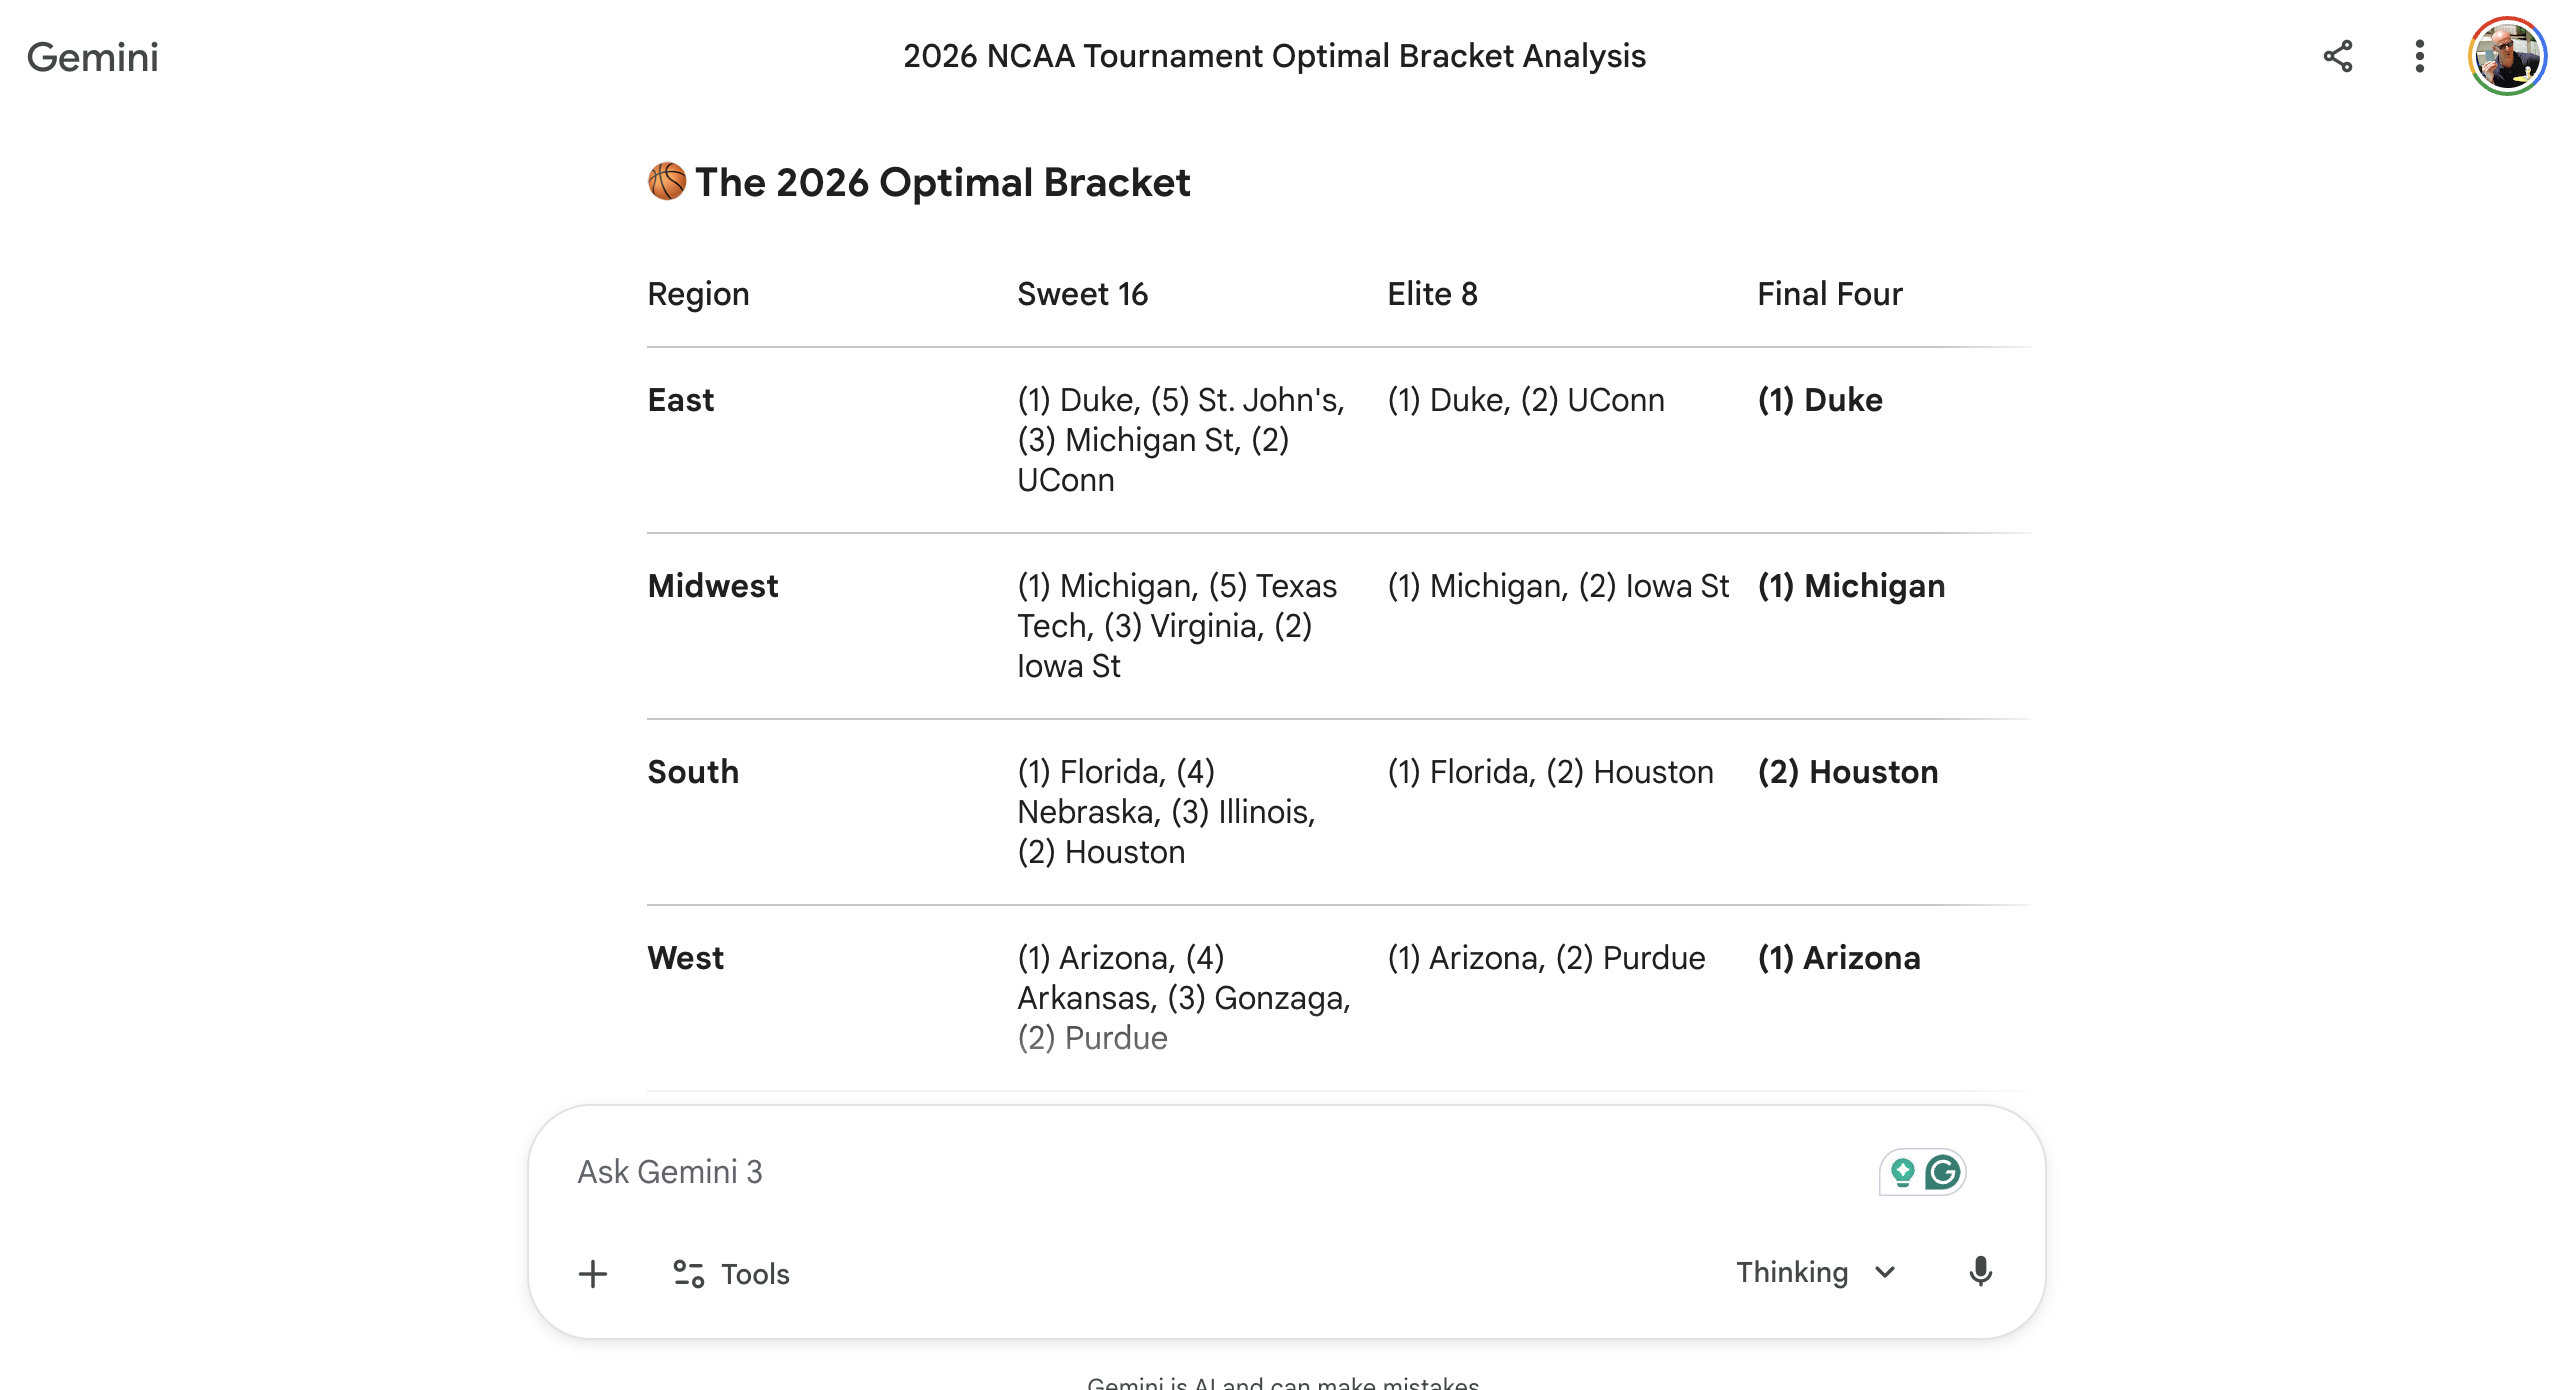Open the three-dot overflow menu
Viewport: 2564px width, 1390px height.
2418,57
